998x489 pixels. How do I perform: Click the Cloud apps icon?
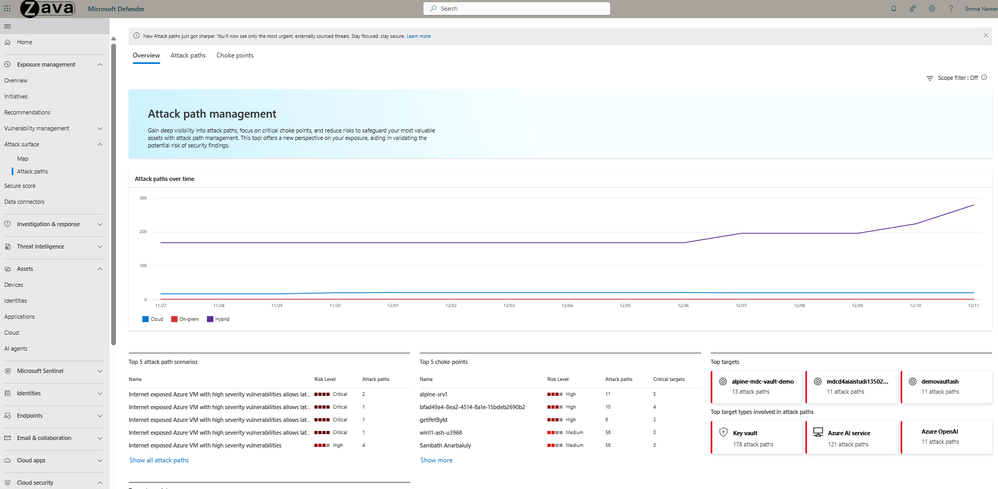point(8,460)
